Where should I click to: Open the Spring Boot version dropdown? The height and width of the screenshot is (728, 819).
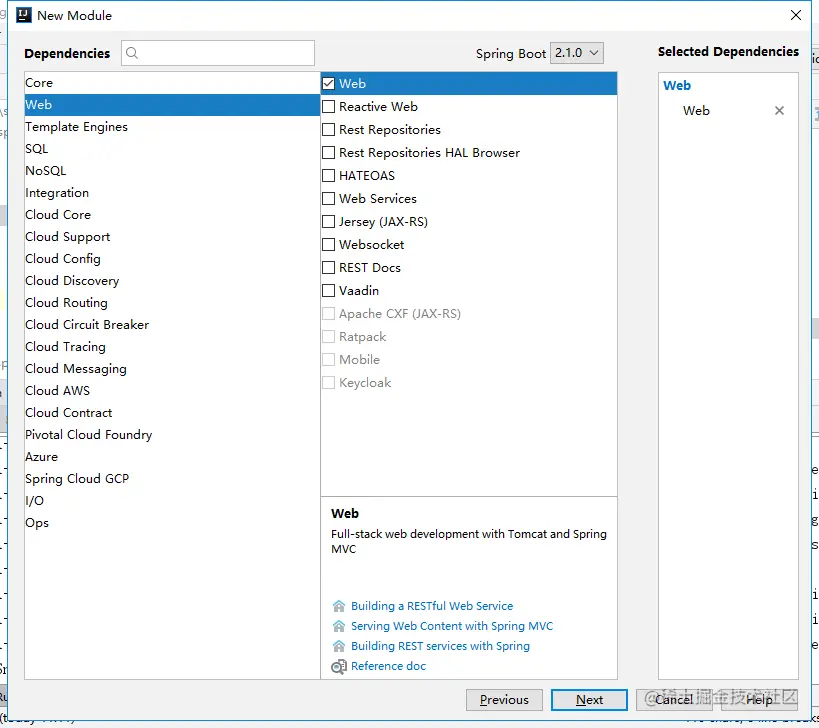[577, 53]
